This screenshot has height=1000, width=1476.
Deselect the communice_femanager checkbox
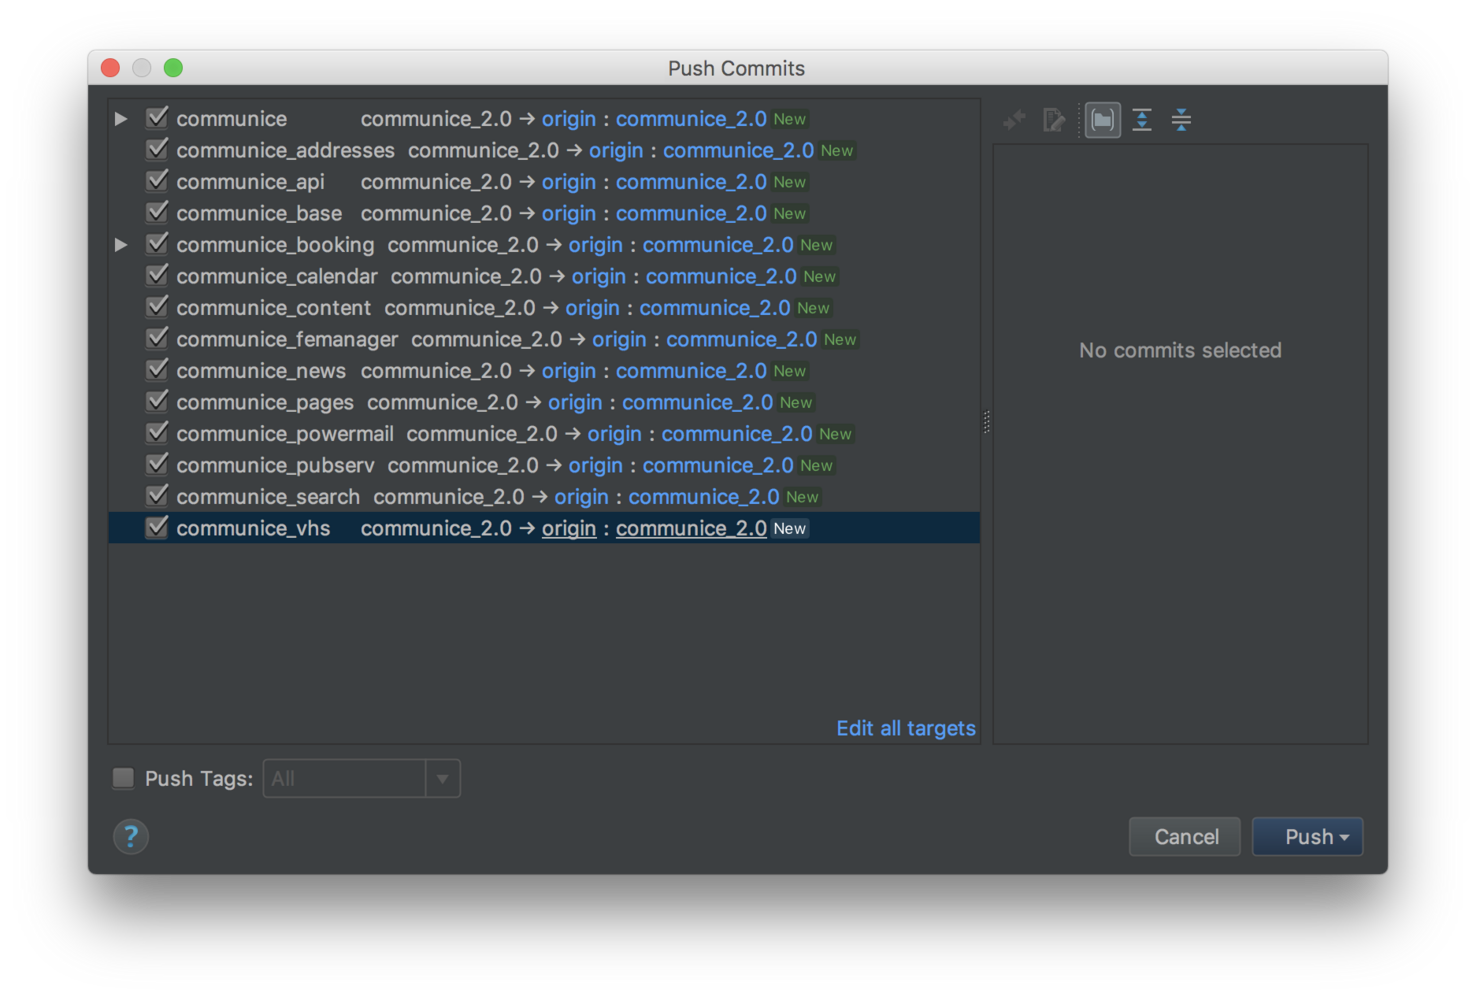(x=157, y=338)
